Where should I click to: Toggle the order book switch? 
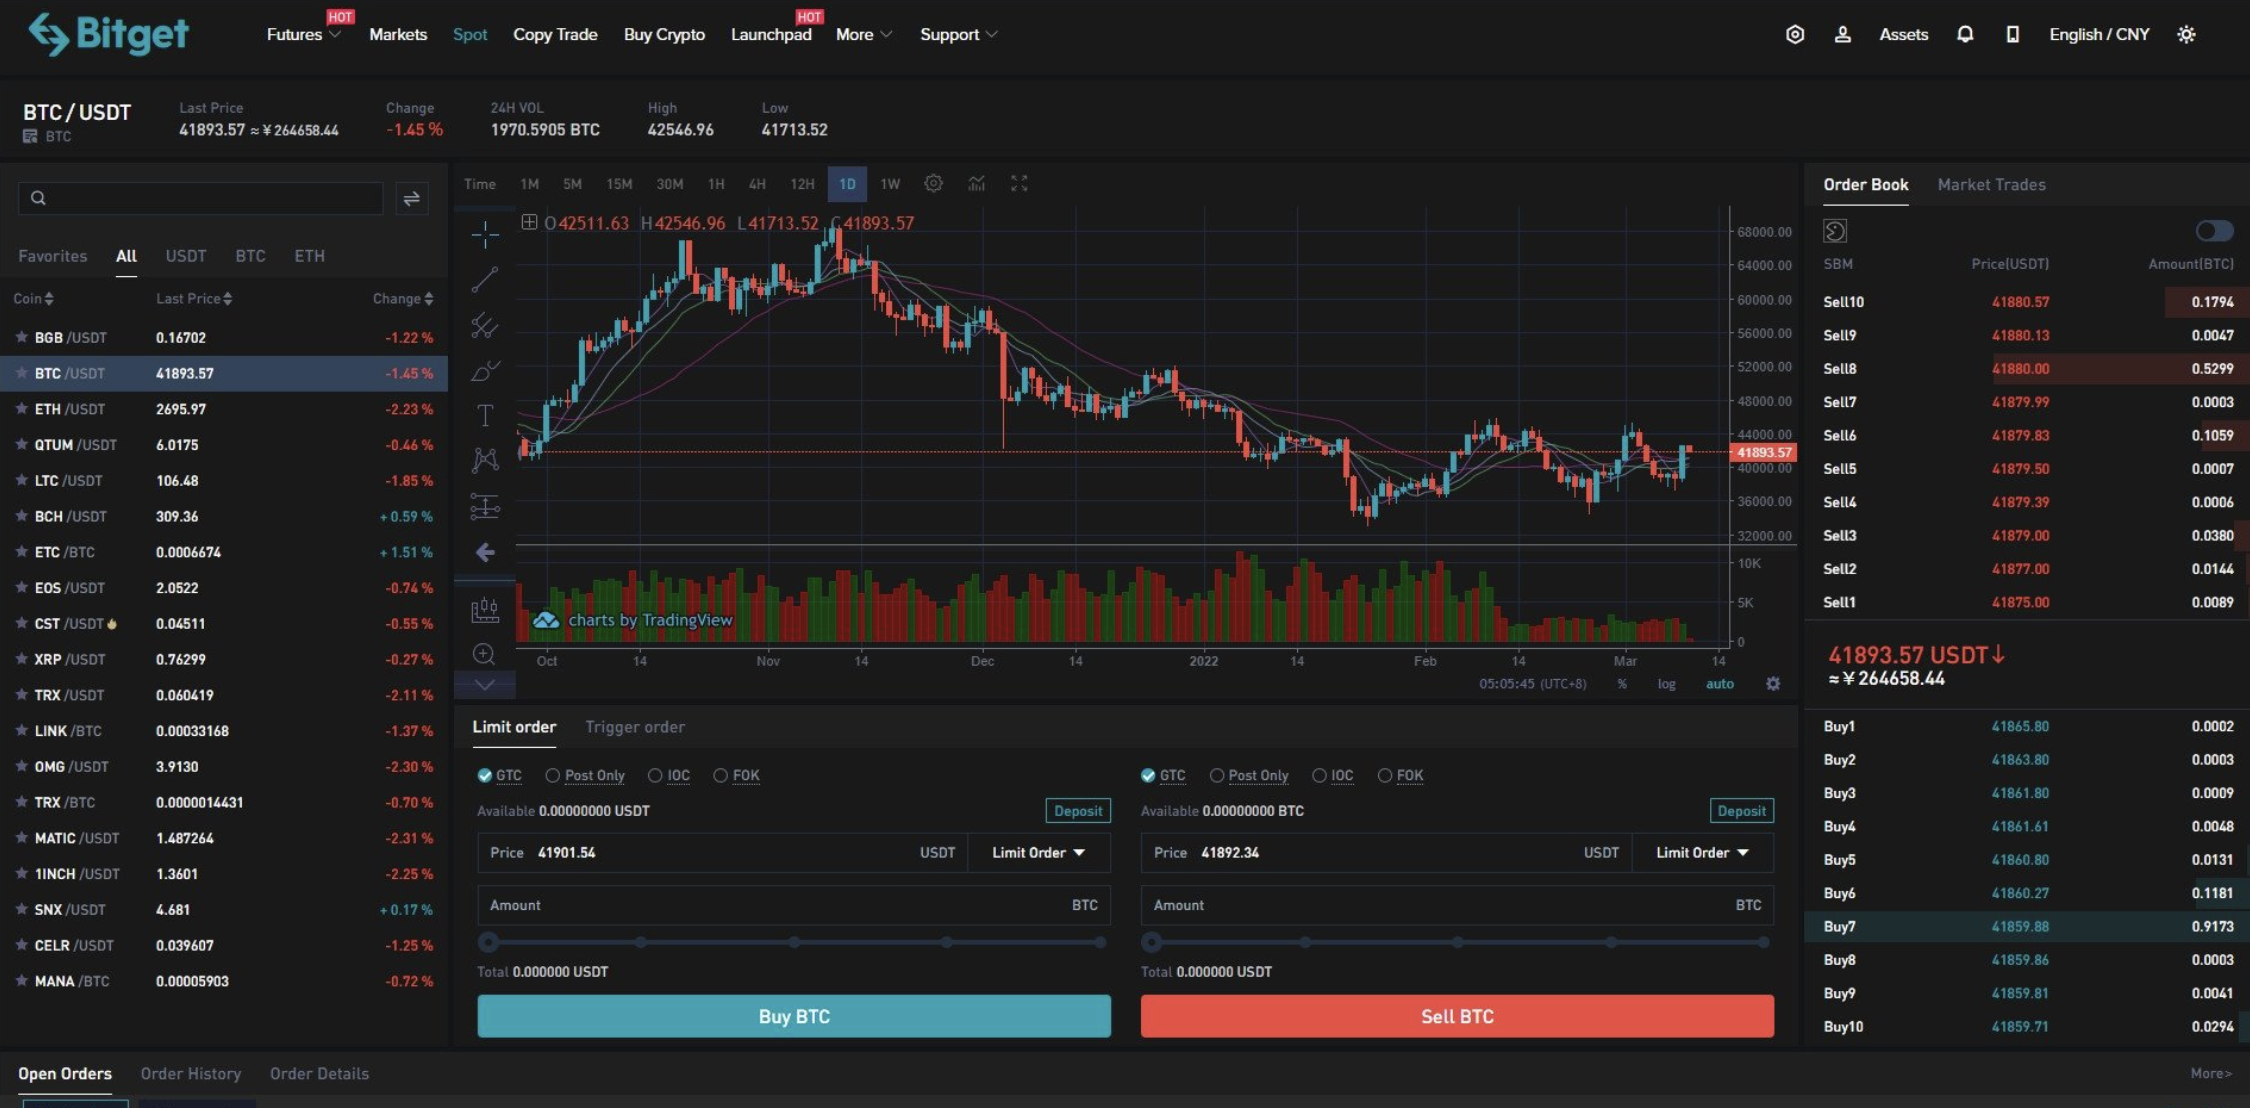click(2214, 231)
